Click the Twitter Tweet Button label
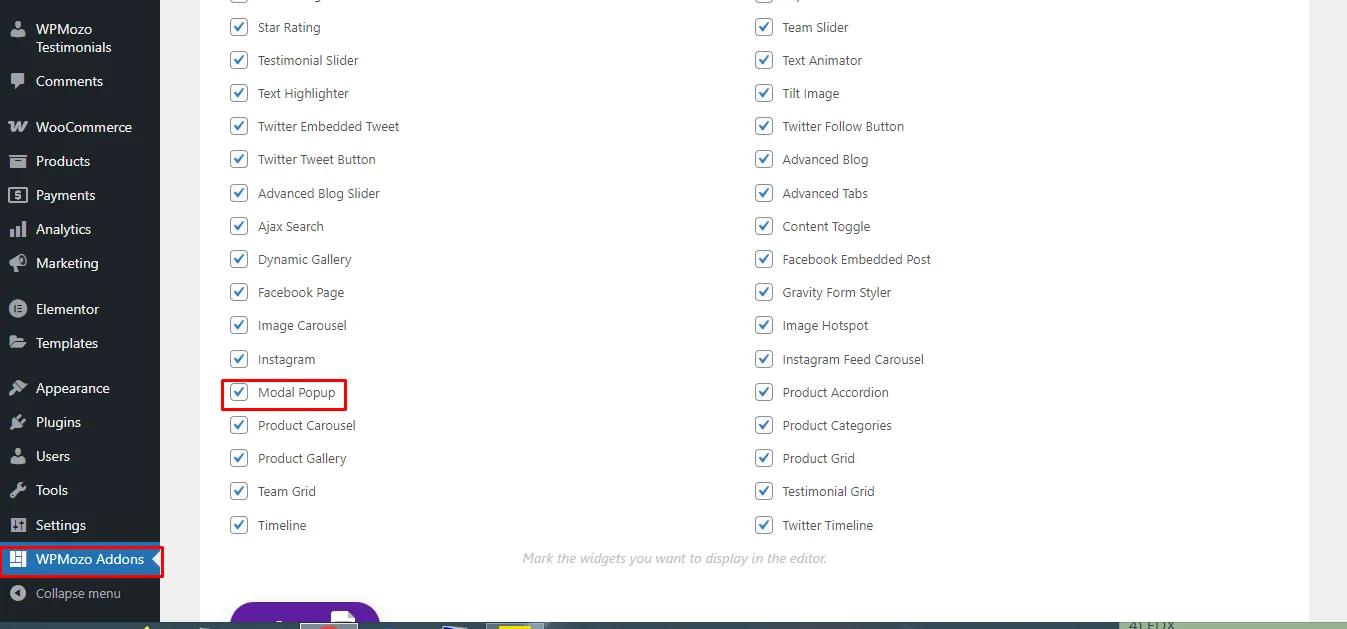 (x=317, y=159)
